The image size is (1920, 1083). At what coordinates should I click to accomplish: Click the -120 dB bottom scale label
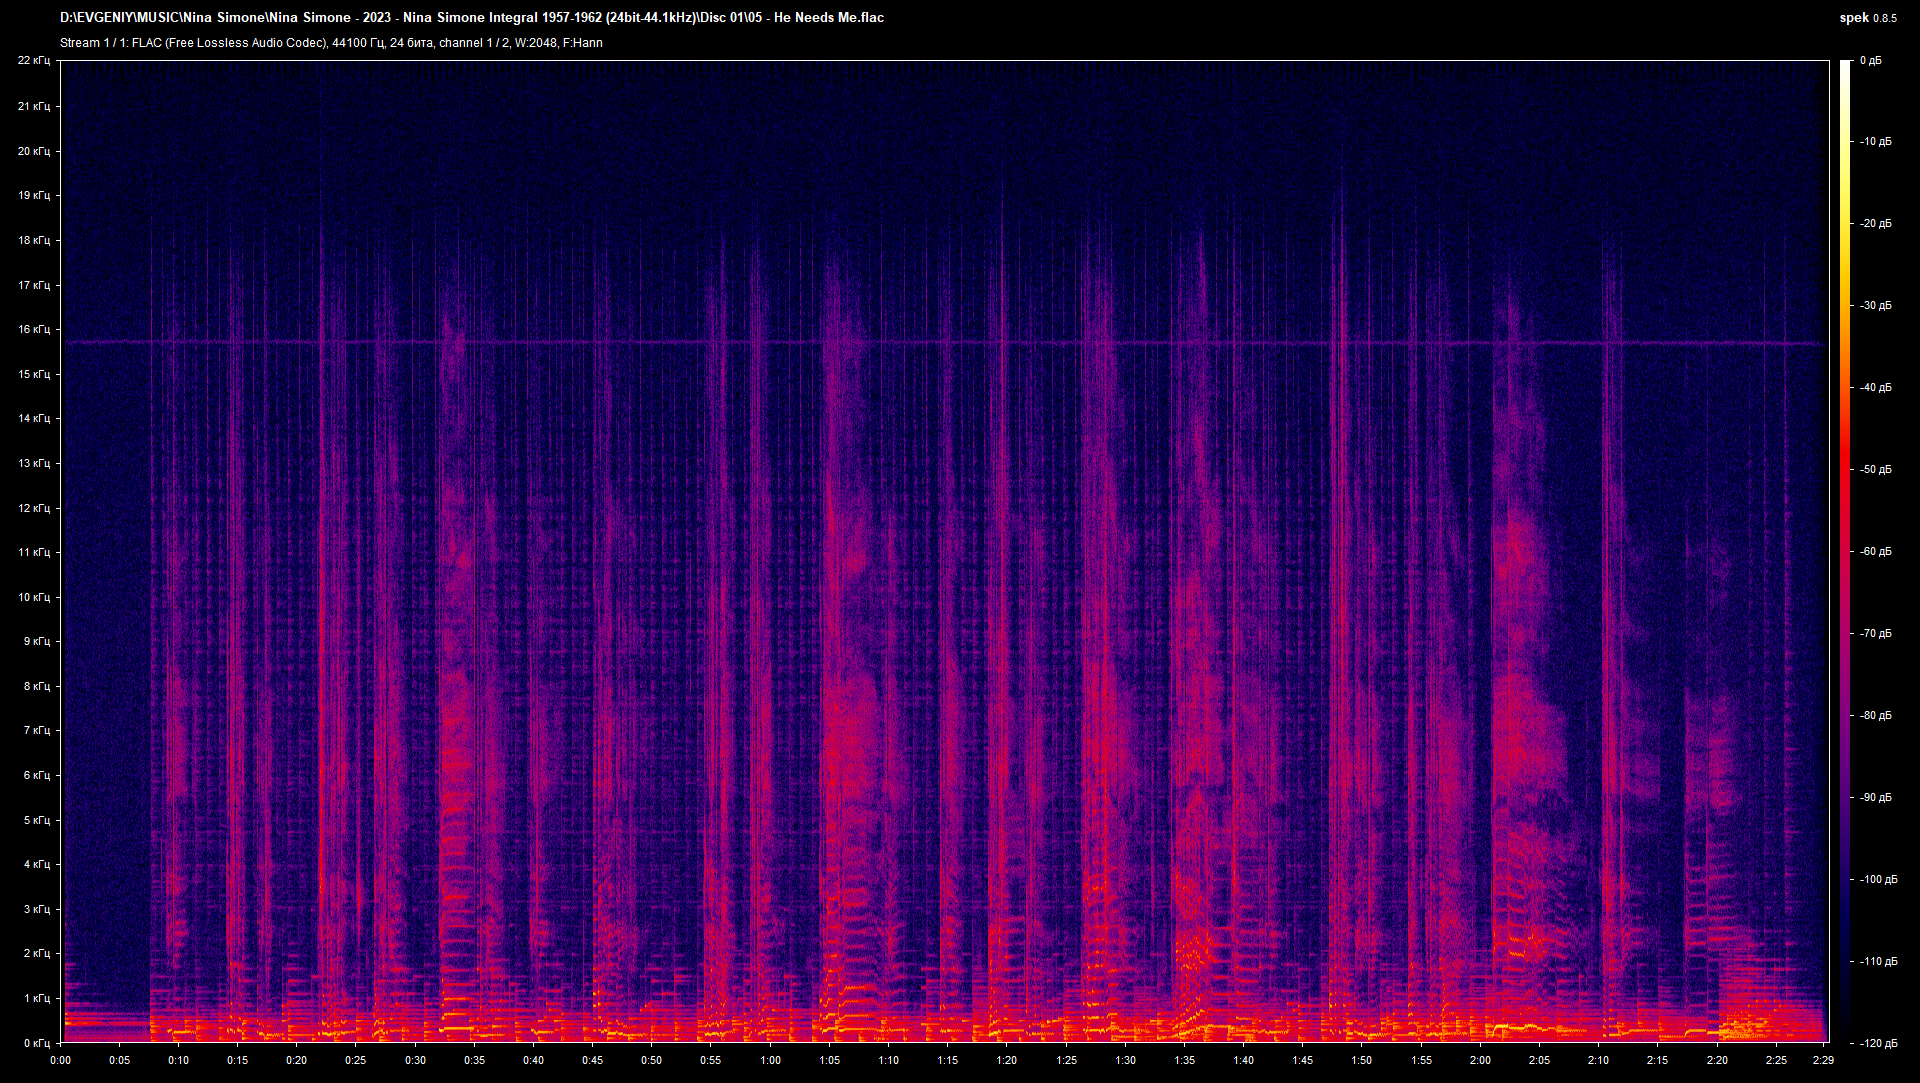(1878, 1043)
